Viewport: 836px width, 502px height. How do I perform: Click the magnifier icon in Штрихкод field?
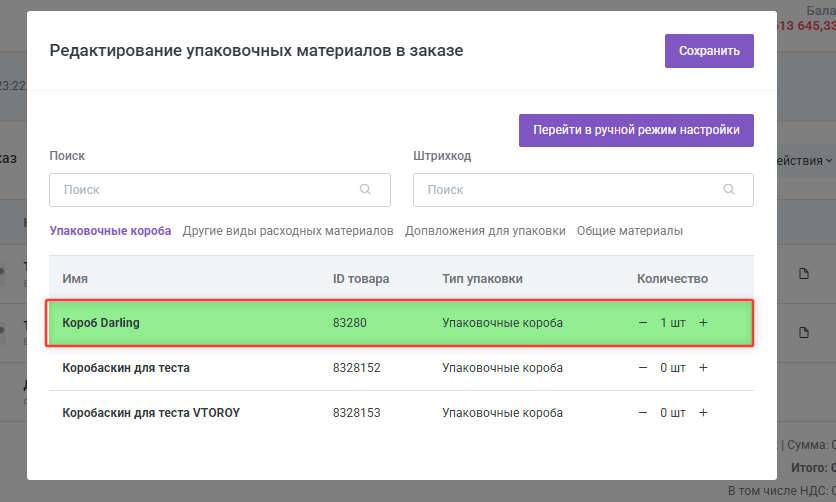[x=731, y=189]
